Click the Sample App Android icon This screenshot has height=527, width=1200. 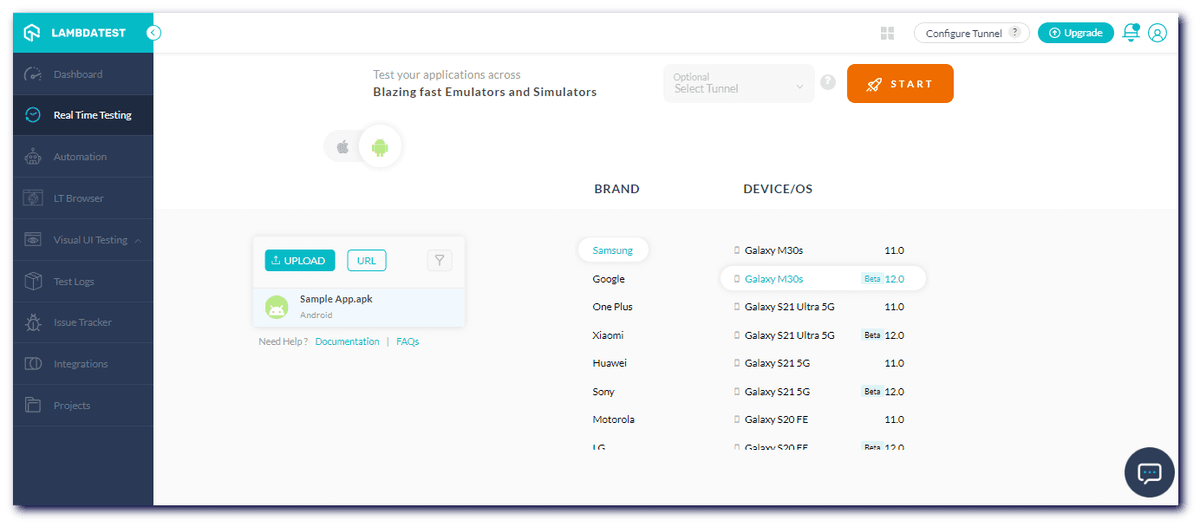click(x=277, y=308)
